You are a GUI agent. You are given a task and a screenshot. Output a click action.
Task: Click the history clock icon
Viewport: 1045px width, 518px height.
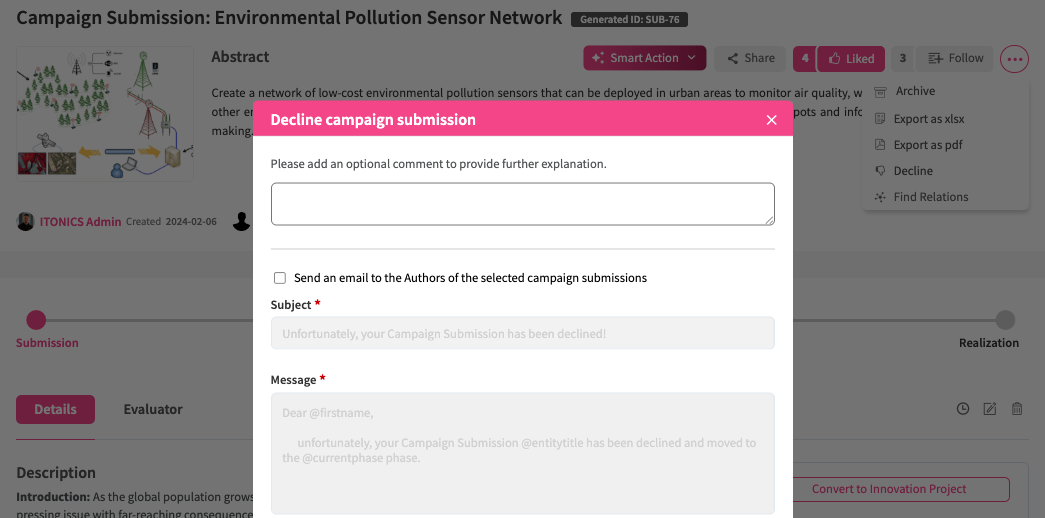(x=963, y=408)
